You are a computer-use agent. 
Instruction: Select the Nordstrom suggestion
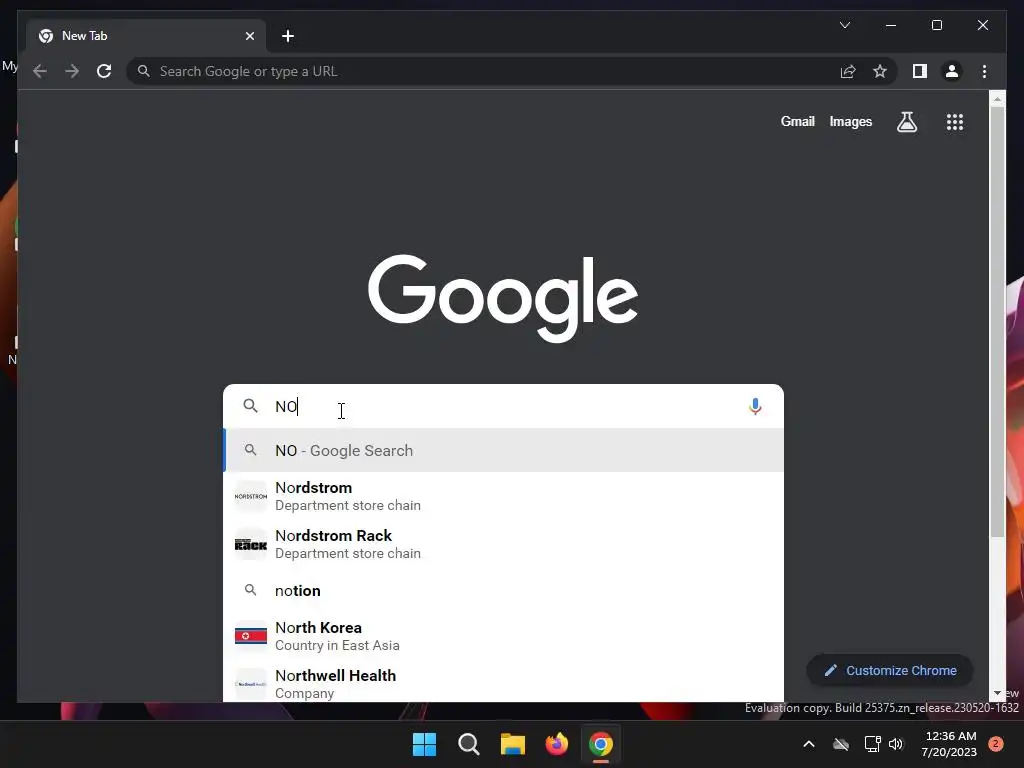503,496
